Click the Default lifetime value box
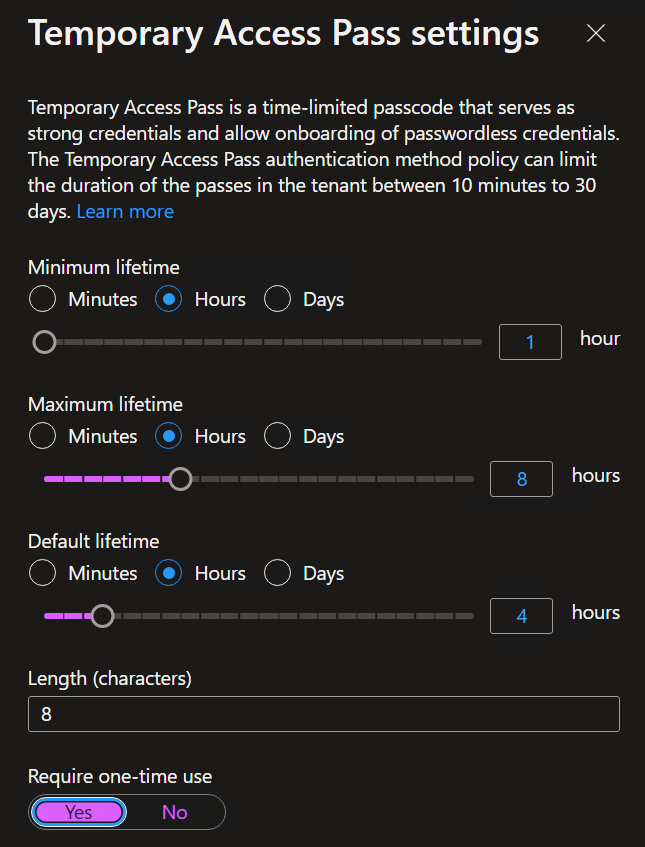The height and width of the screenshot is (847, 645). [x=521, y=616]
